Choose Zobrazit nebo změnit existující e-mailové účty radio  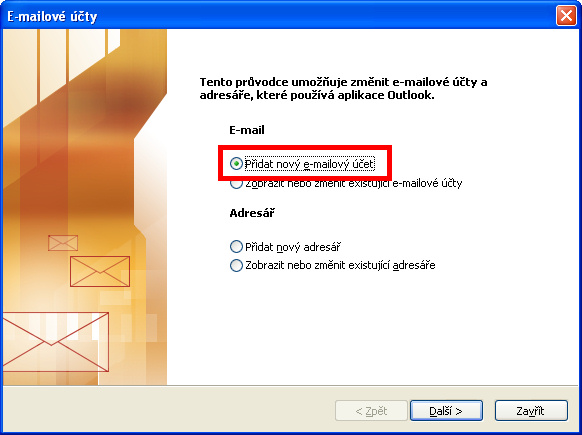pos(236,183)
